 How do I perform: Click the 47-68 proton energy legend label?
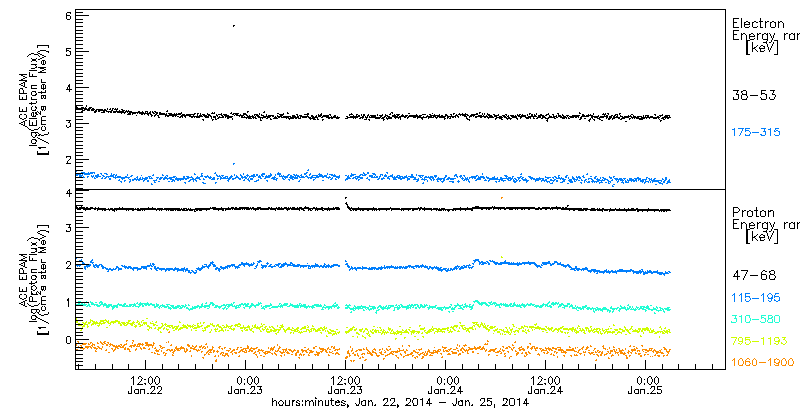pos(754,276)
